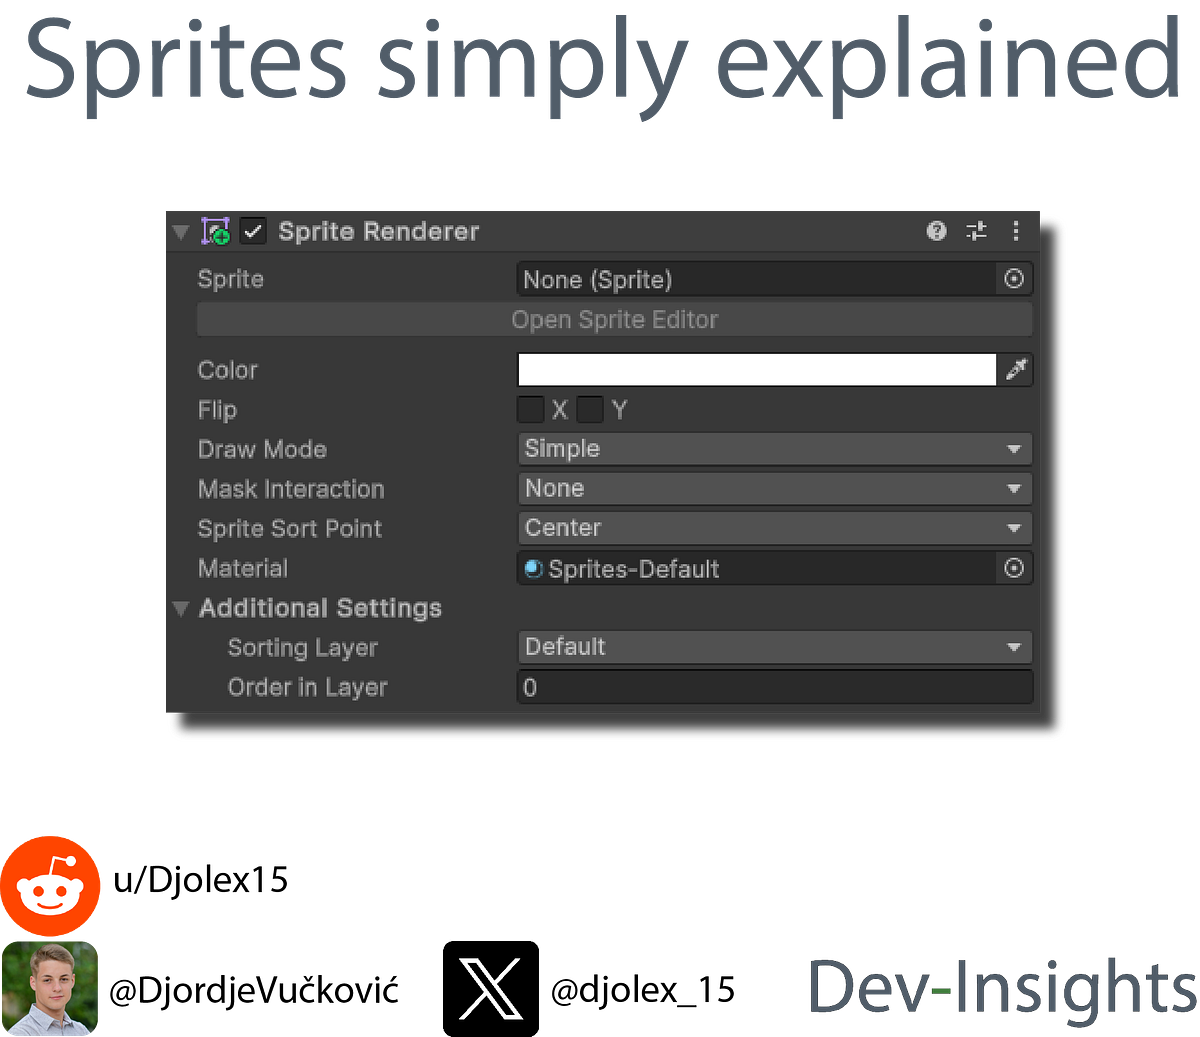Open the component three-dot menu
1200x1037 pixels.
coord(1016,231)
